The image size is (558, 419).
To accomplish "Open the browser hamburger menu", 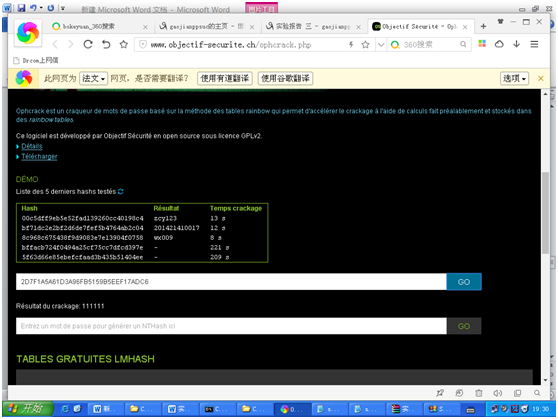I will [x=534, y=44].
